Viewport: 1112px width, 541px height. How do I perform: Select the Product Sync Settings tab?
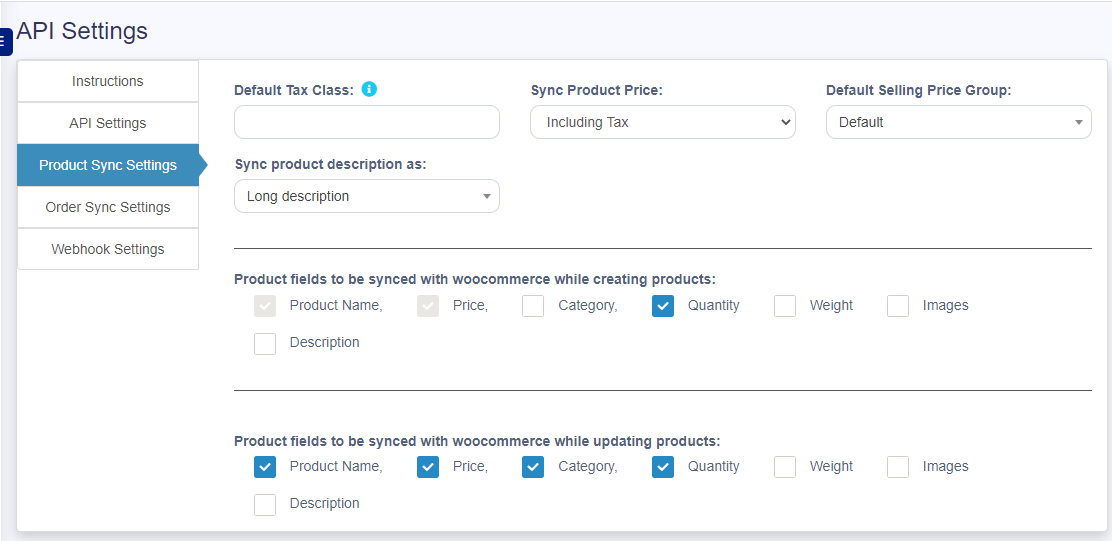pos(108,165)
